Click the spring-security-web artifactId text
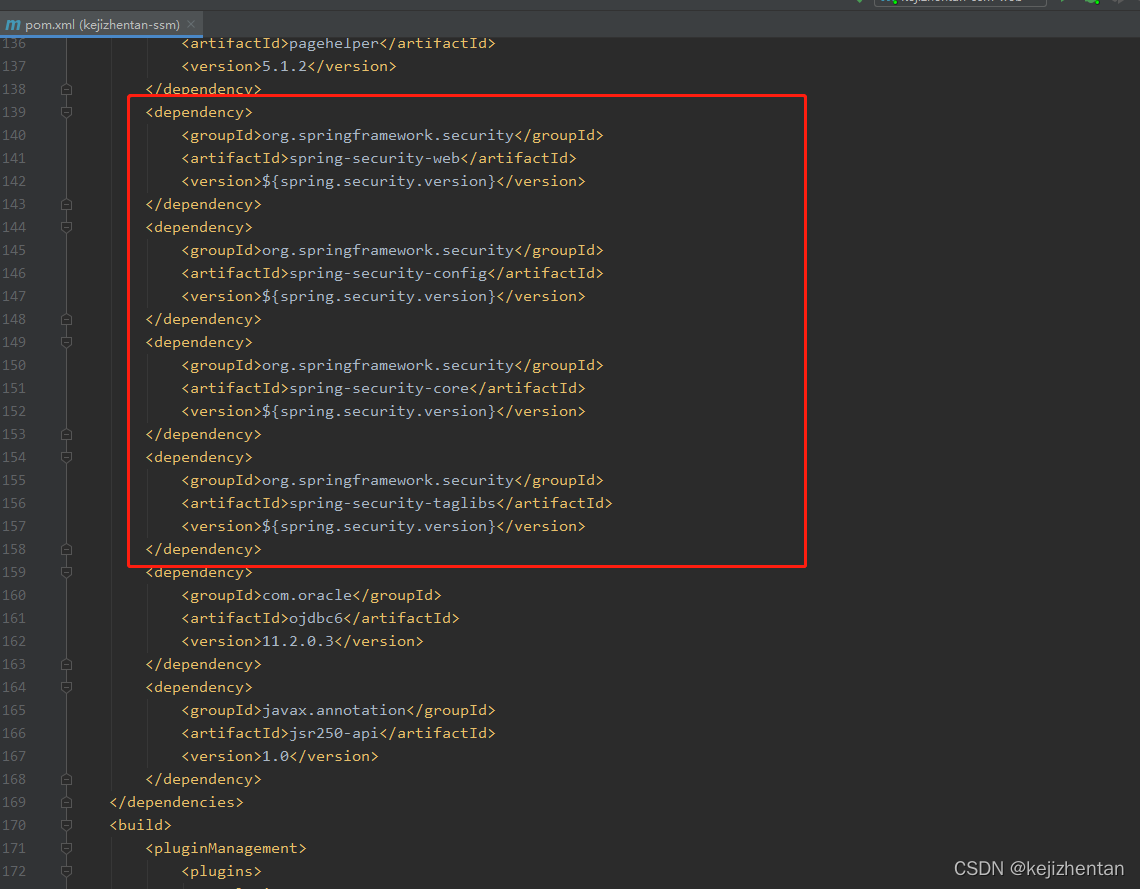1140x889 pixels. tap(374, 158)
